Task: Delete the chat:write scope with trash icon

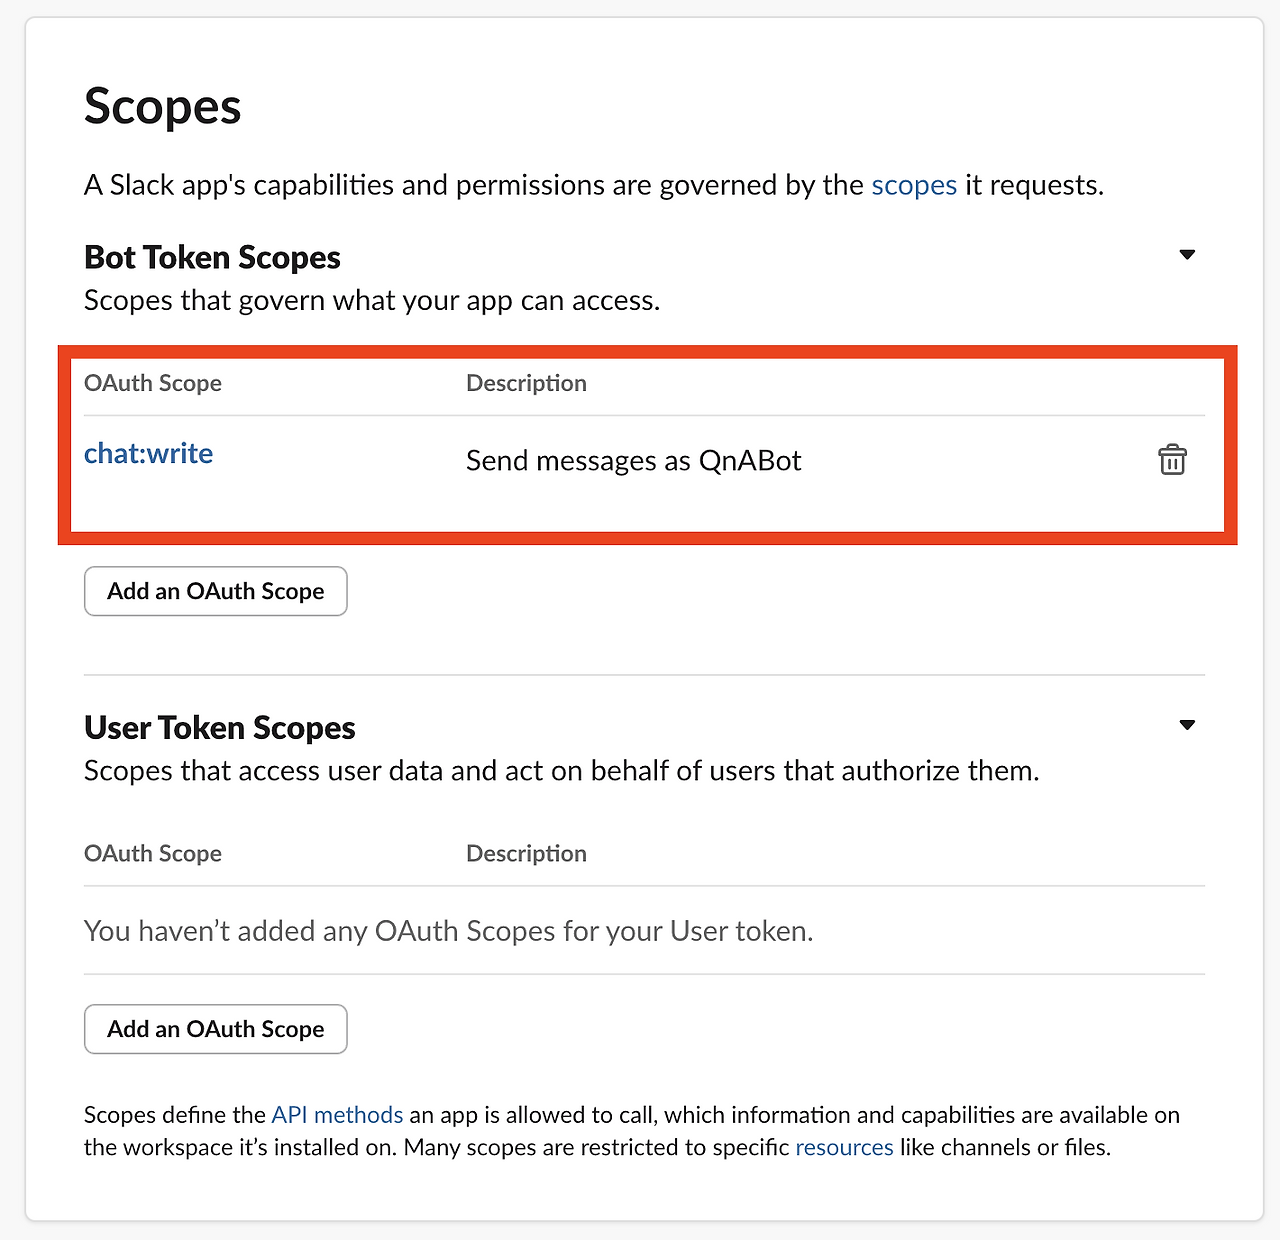Action: 1172,460
